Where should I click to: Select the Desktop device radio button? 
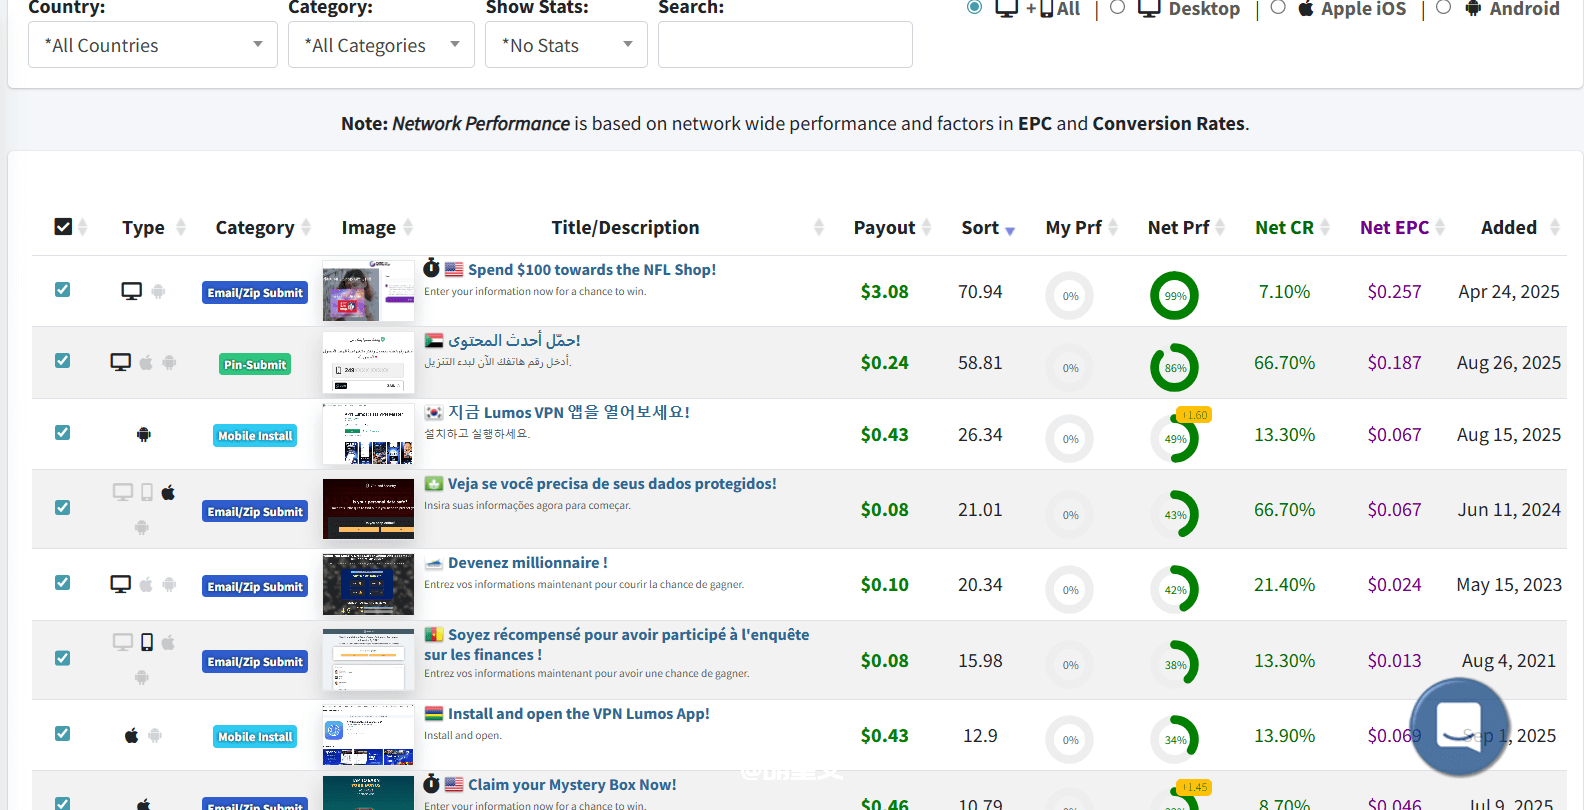click(1118, 8)
